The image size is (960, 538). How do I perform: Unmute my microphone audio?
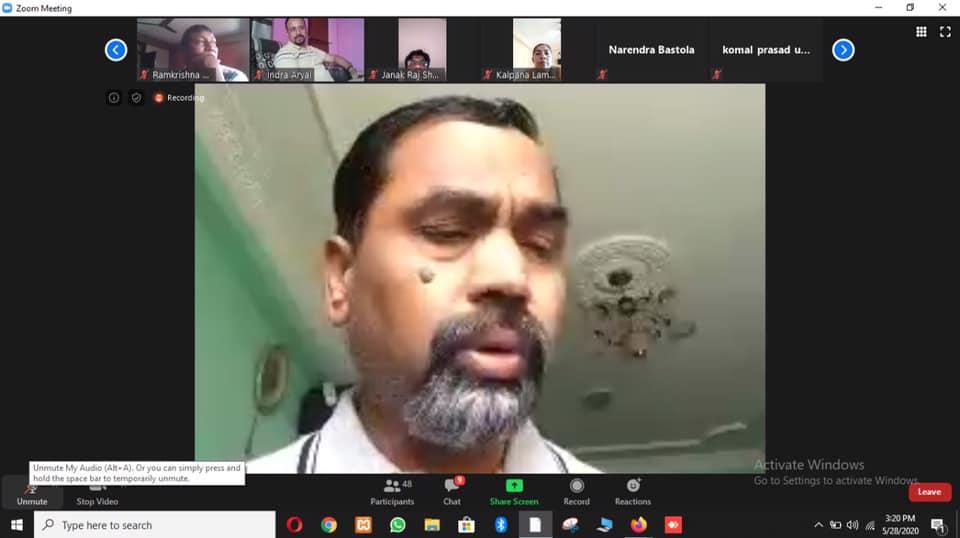point(31,492)
